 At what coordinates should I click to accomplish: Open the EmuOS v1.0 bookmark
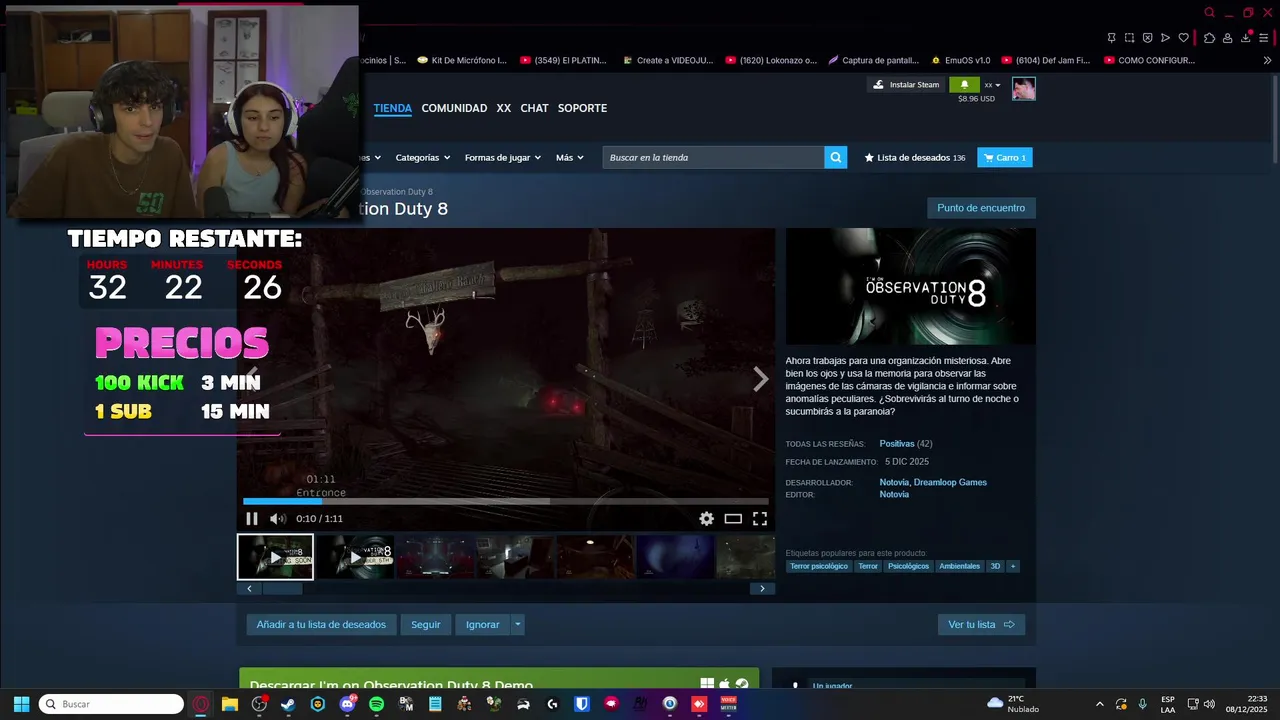960,60
